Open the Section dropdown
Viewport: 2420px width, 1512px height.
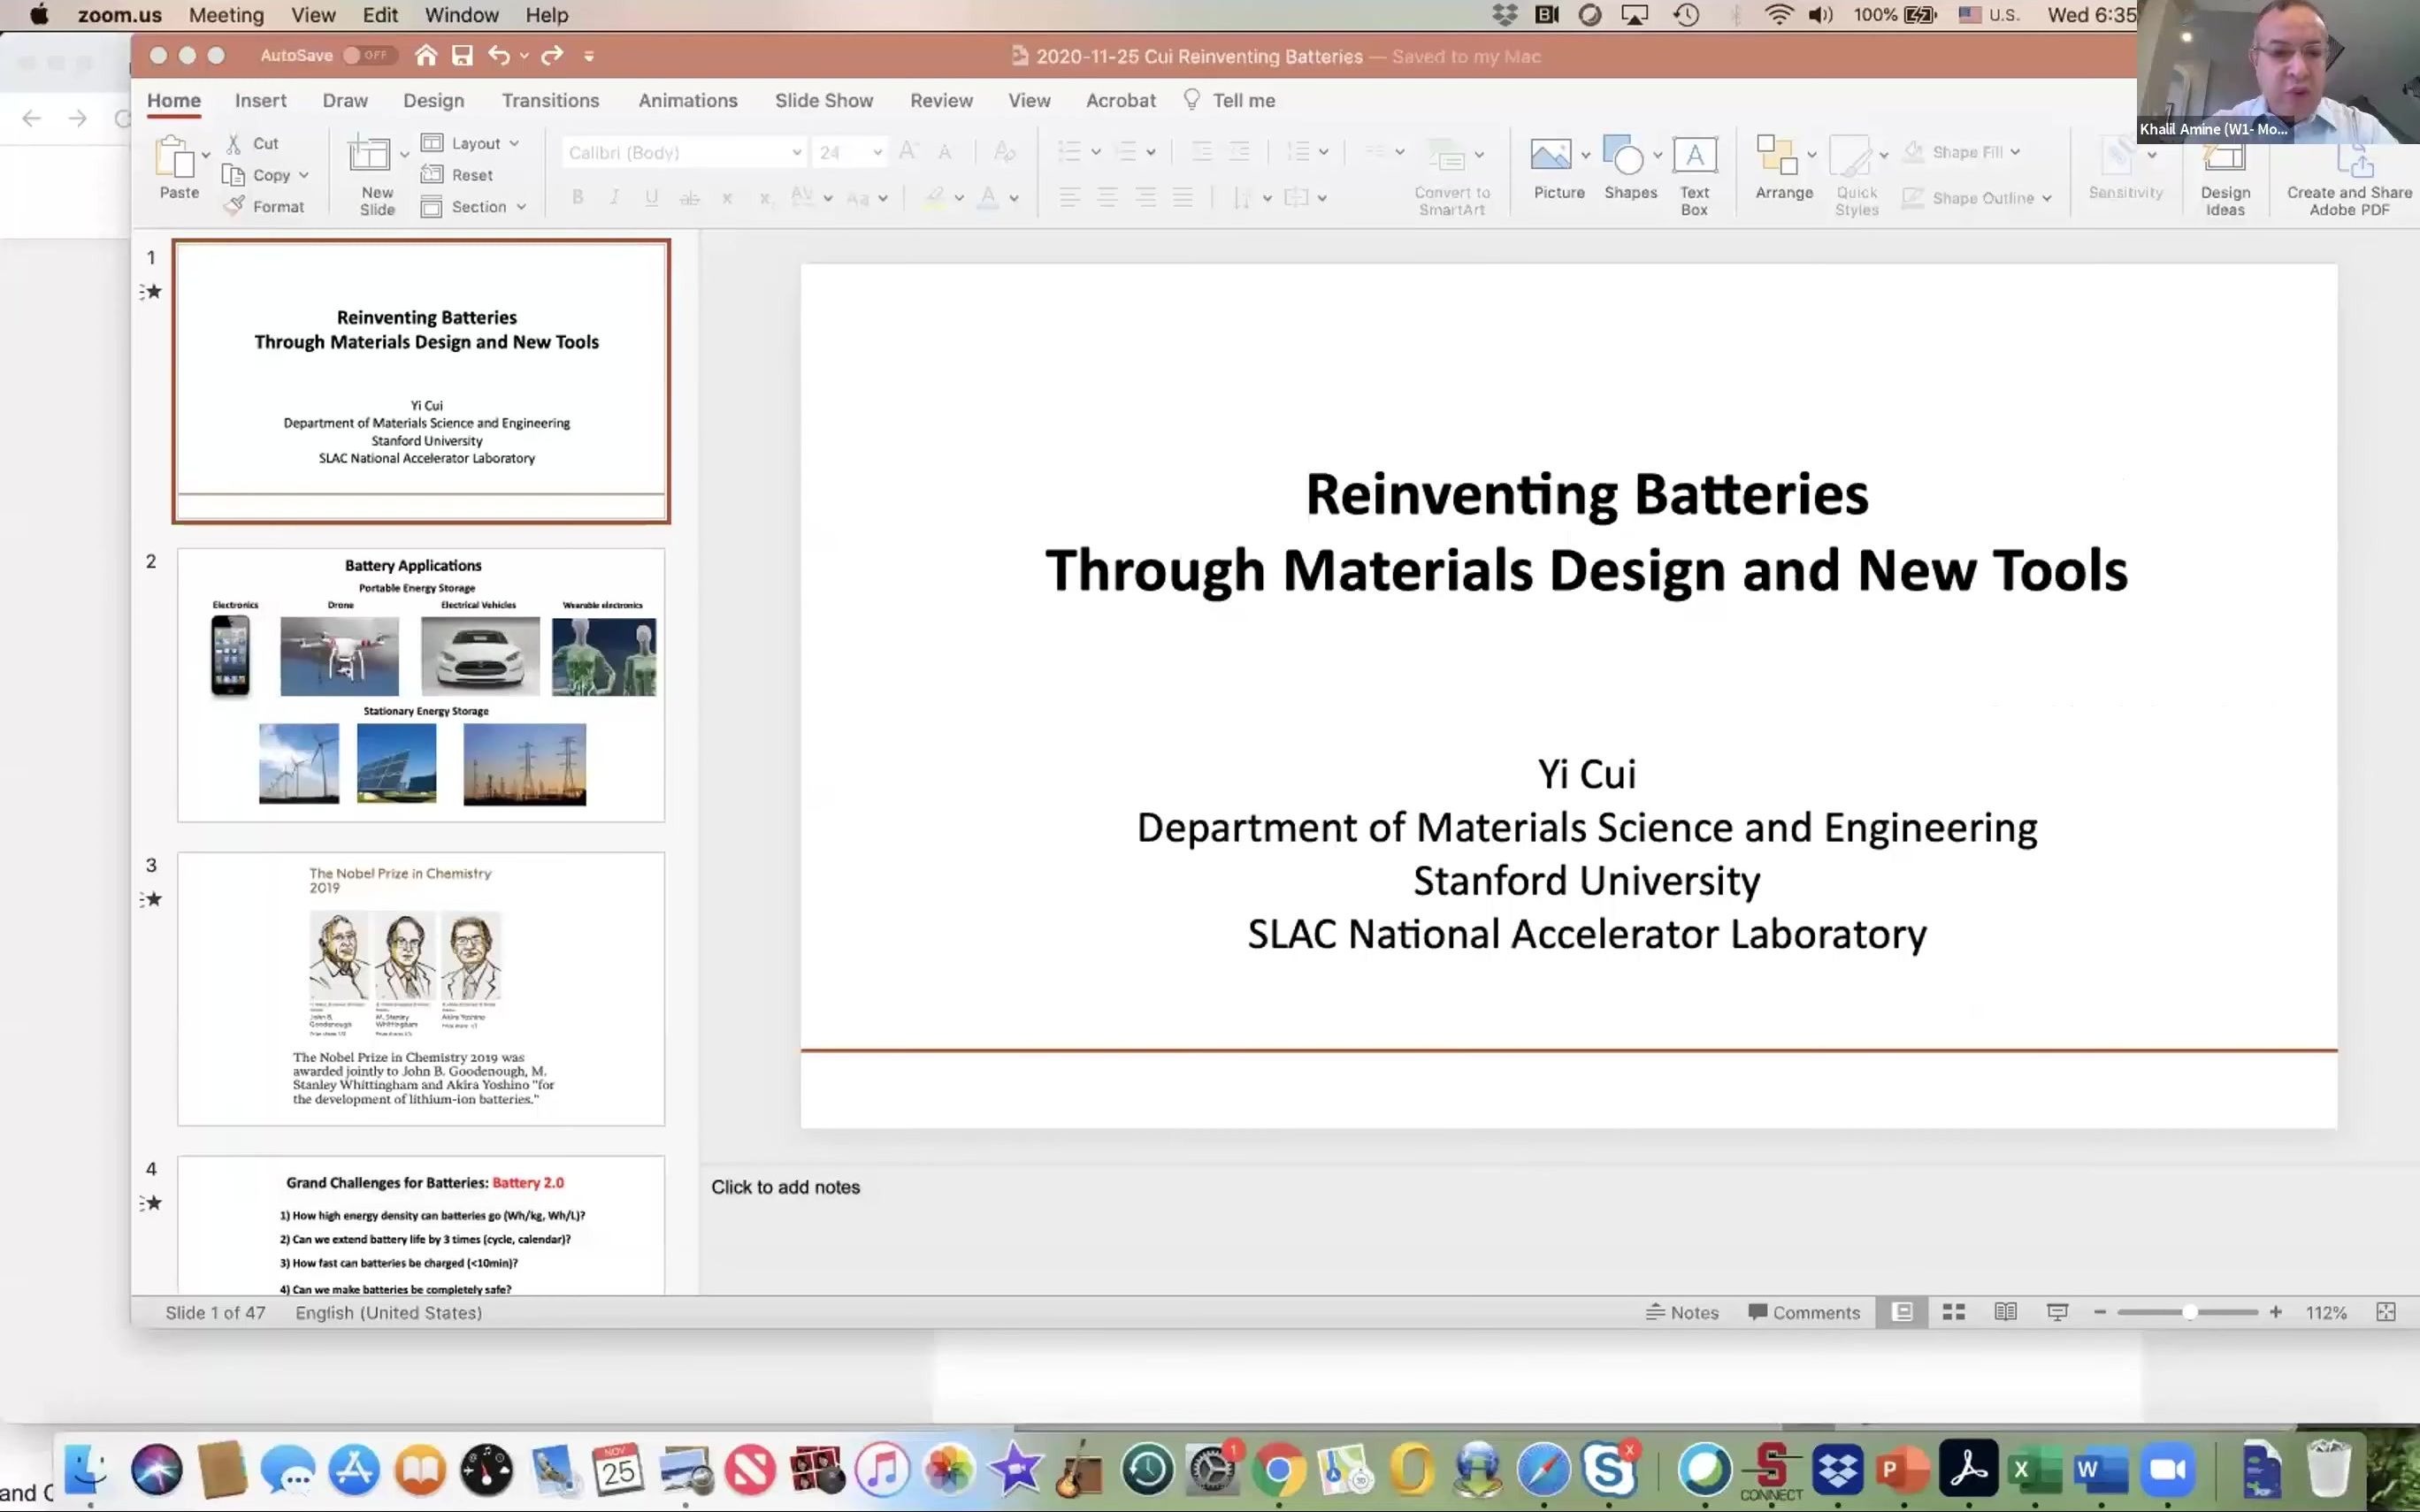click(473, 207)
